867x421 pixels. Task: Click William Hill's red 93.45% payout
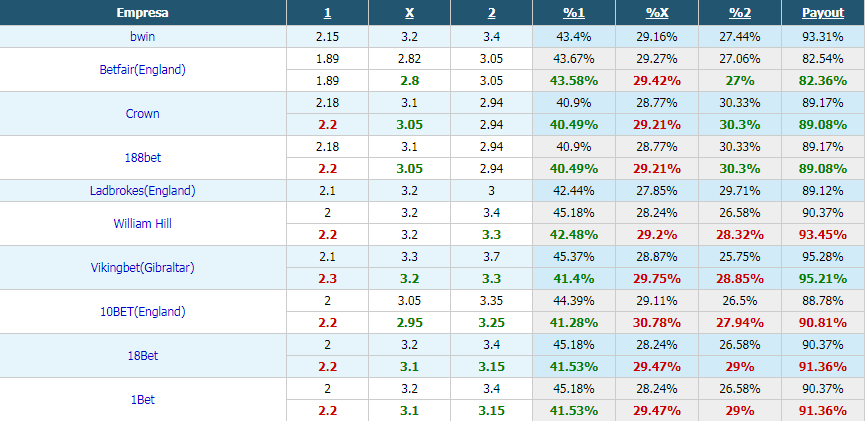click(x=823, y=235)
